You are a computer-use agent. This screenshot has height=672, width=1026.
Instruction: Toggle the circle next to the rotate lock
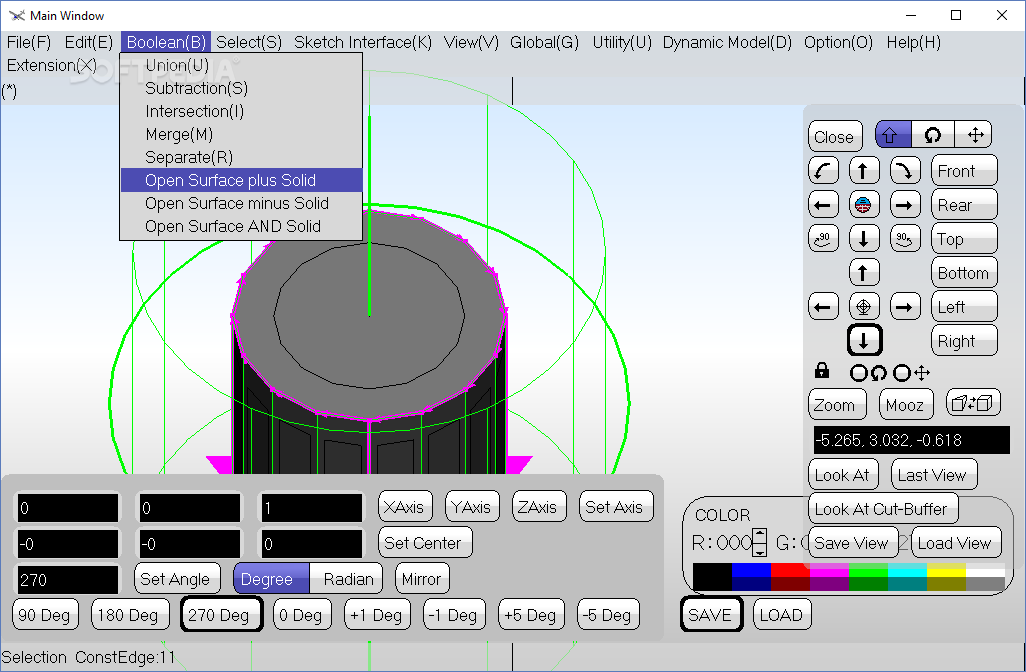[x=858, y=373]
